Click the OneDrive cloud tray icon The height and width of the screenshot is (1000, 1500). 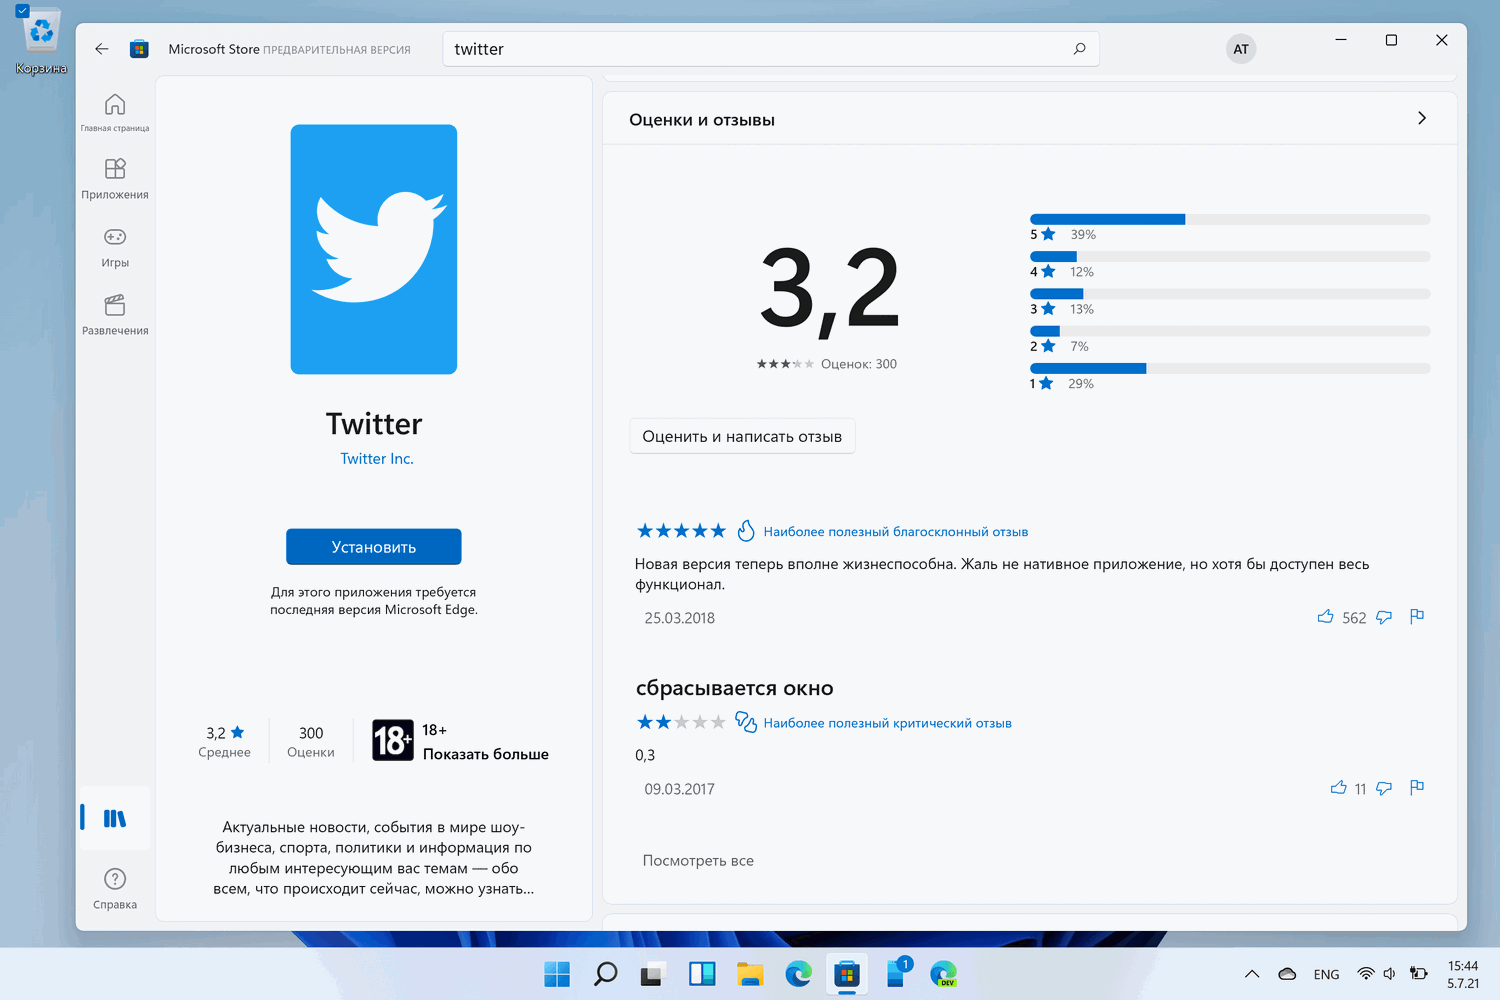point(1287,974)
